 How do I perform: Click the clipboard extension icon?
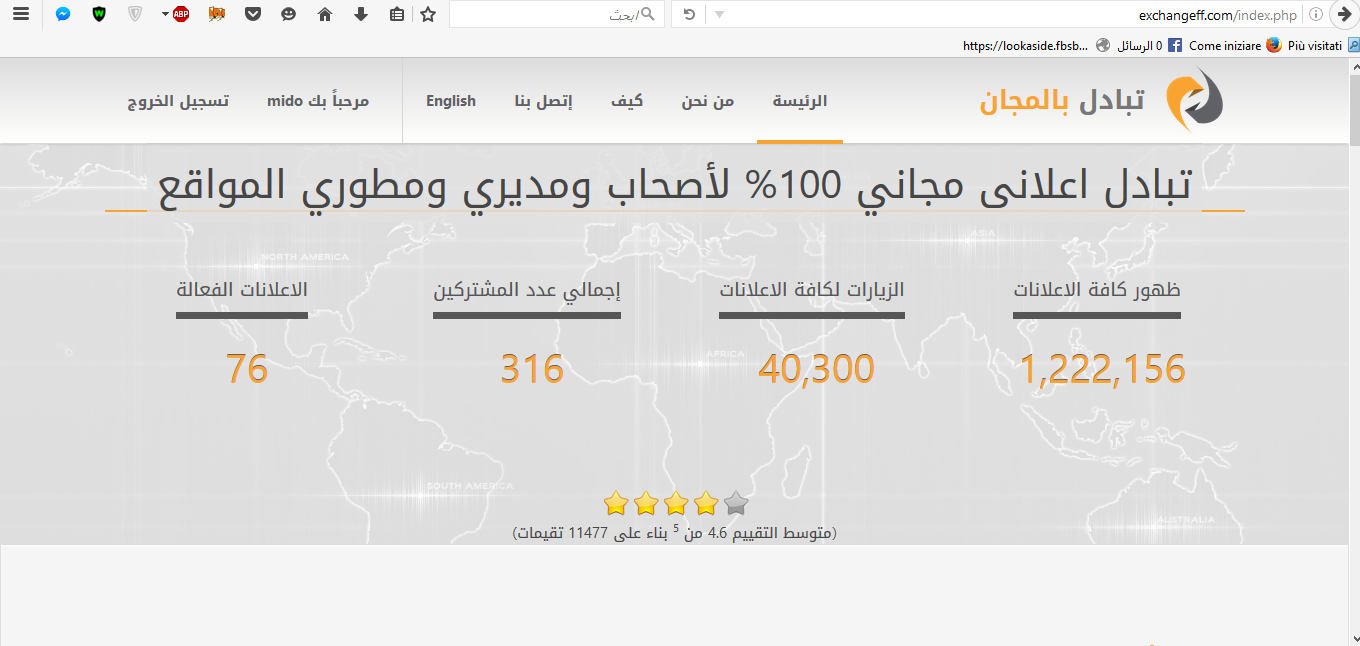[395, 14]
